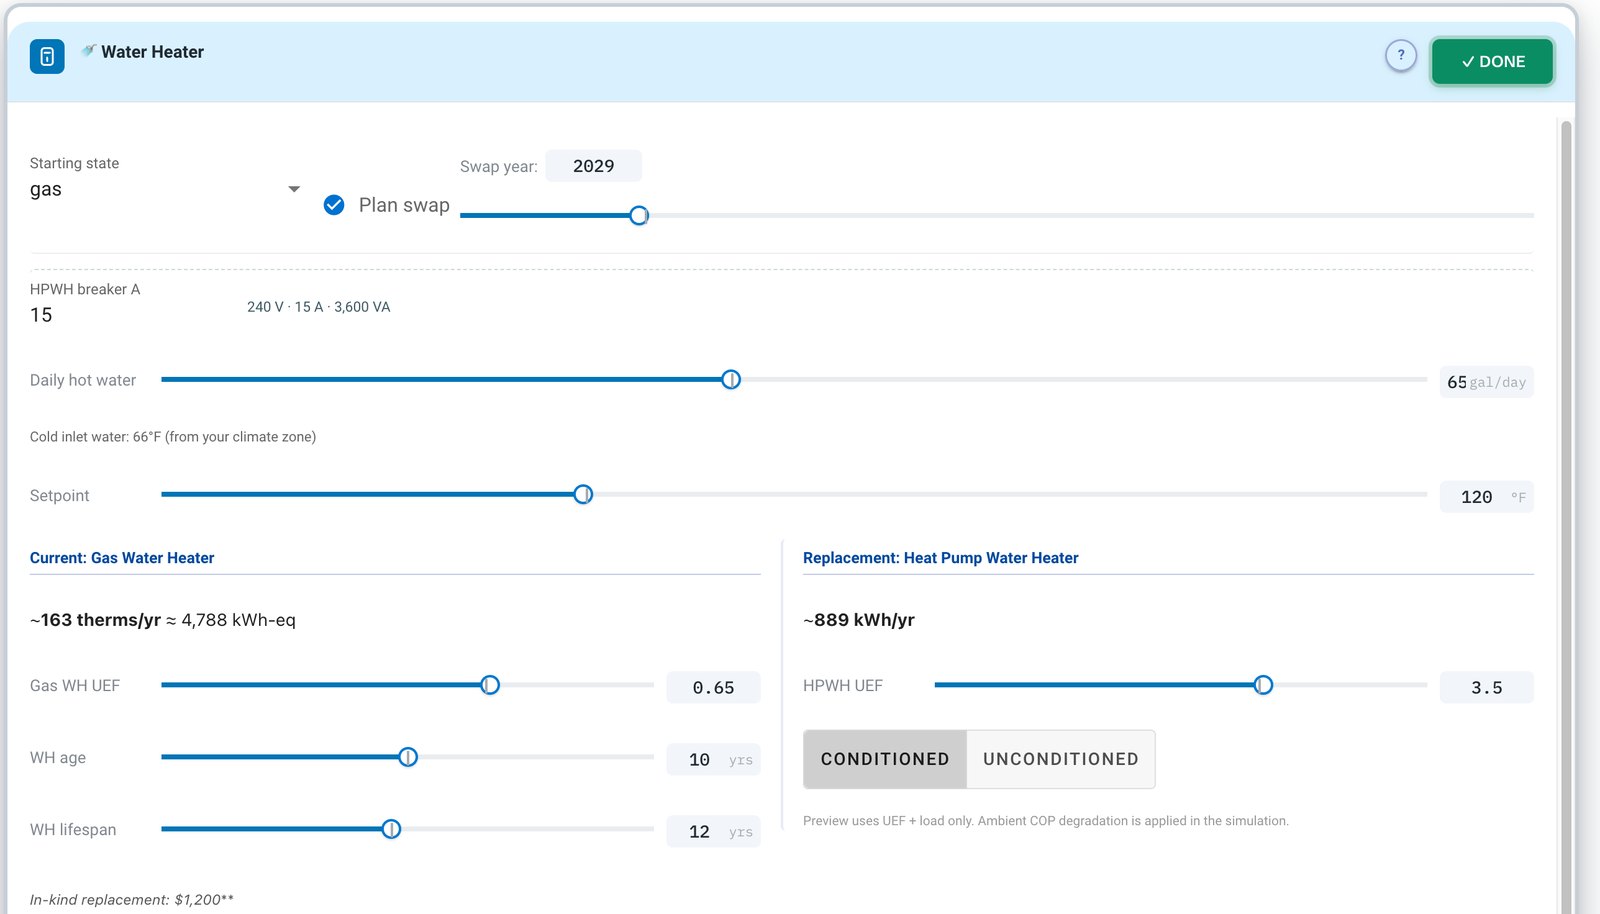Click the Plan swap label text
Image resolution: width=1600 pixels, height=914 pixels.
[x=404, y=205]
